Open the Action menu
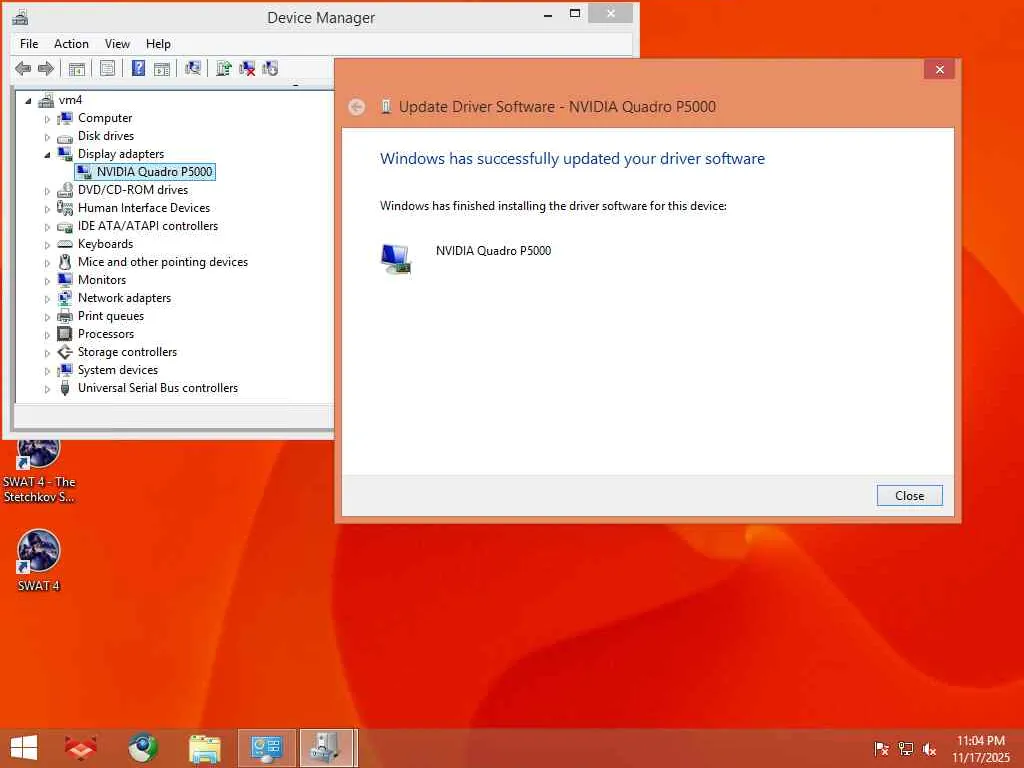The width and height of the screenshot is (1024, 768). 71,44
